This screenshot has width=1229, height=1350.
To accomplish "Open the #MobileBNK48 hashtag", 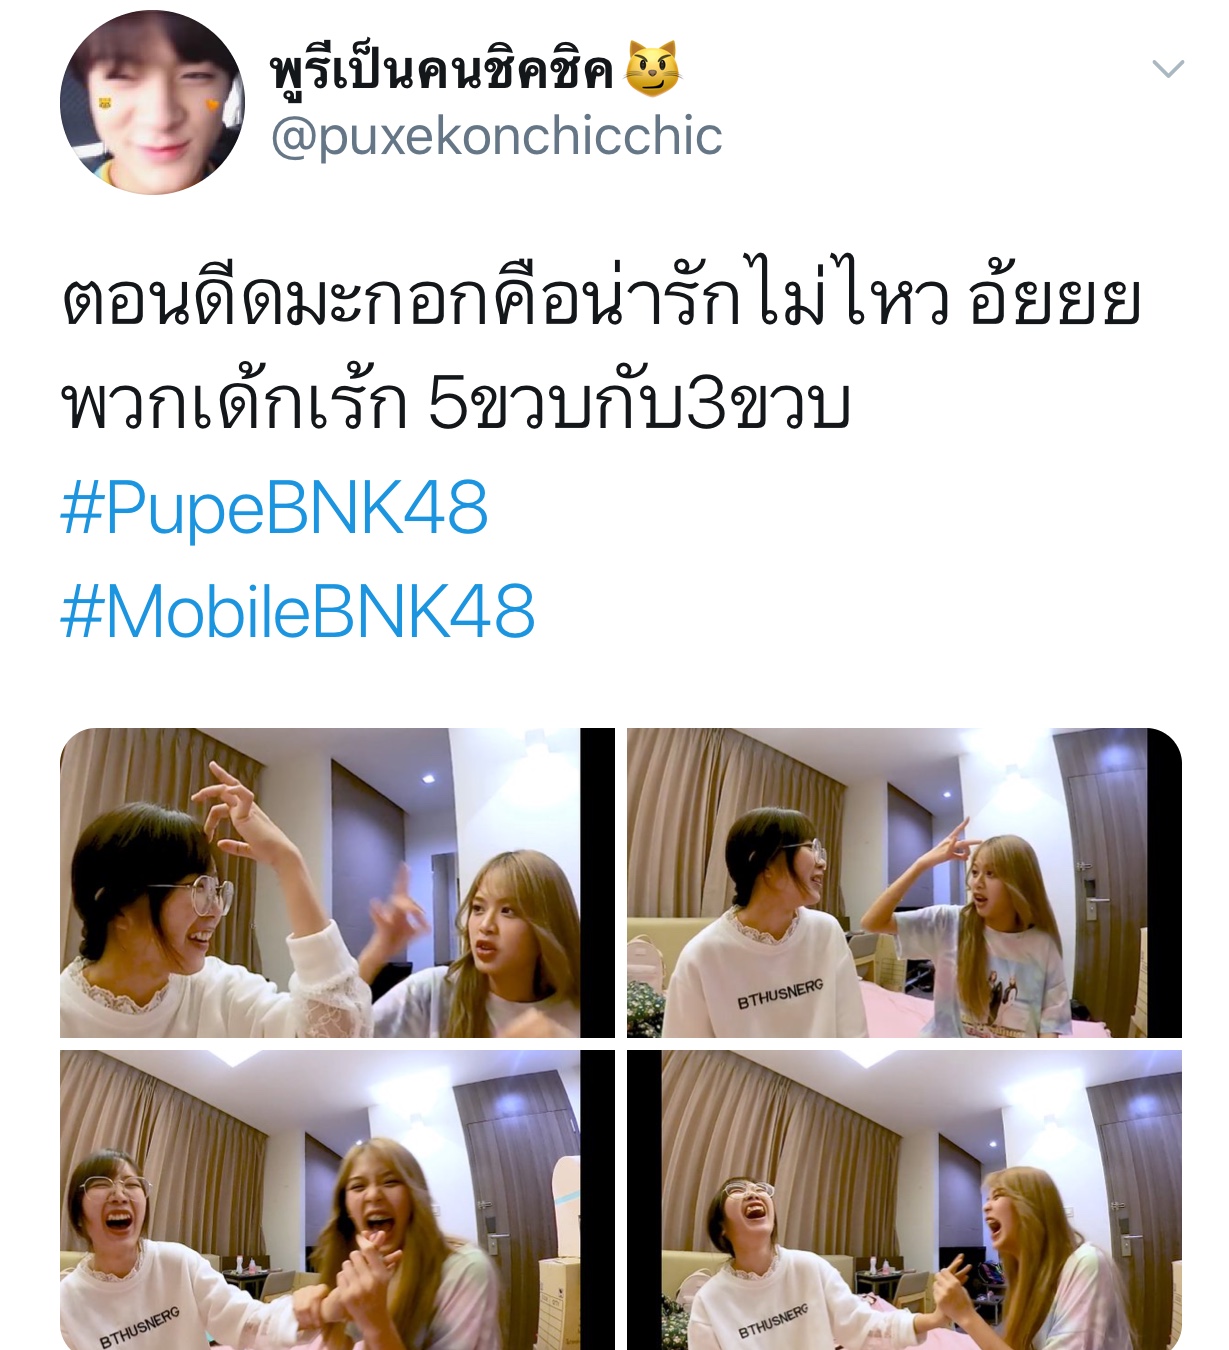I will (x=298, y=612).
